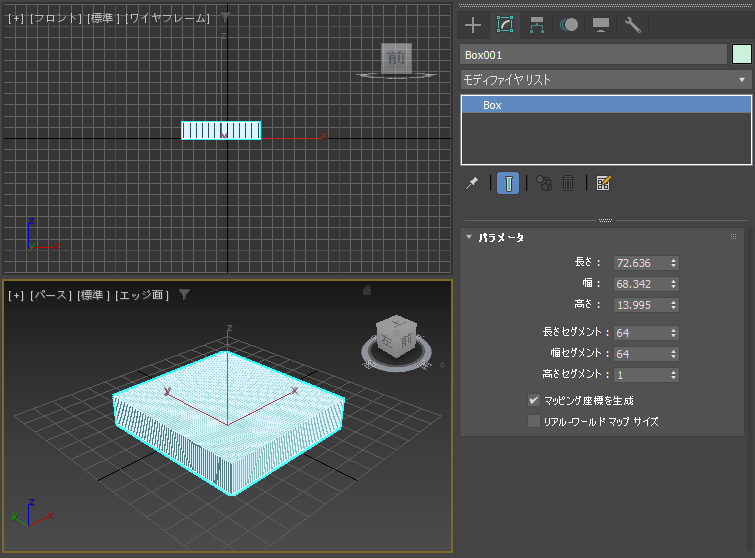This screenshot has width=755, height=558.
Task: Click the 高さ spinner arrows
Action: point(674,305)
